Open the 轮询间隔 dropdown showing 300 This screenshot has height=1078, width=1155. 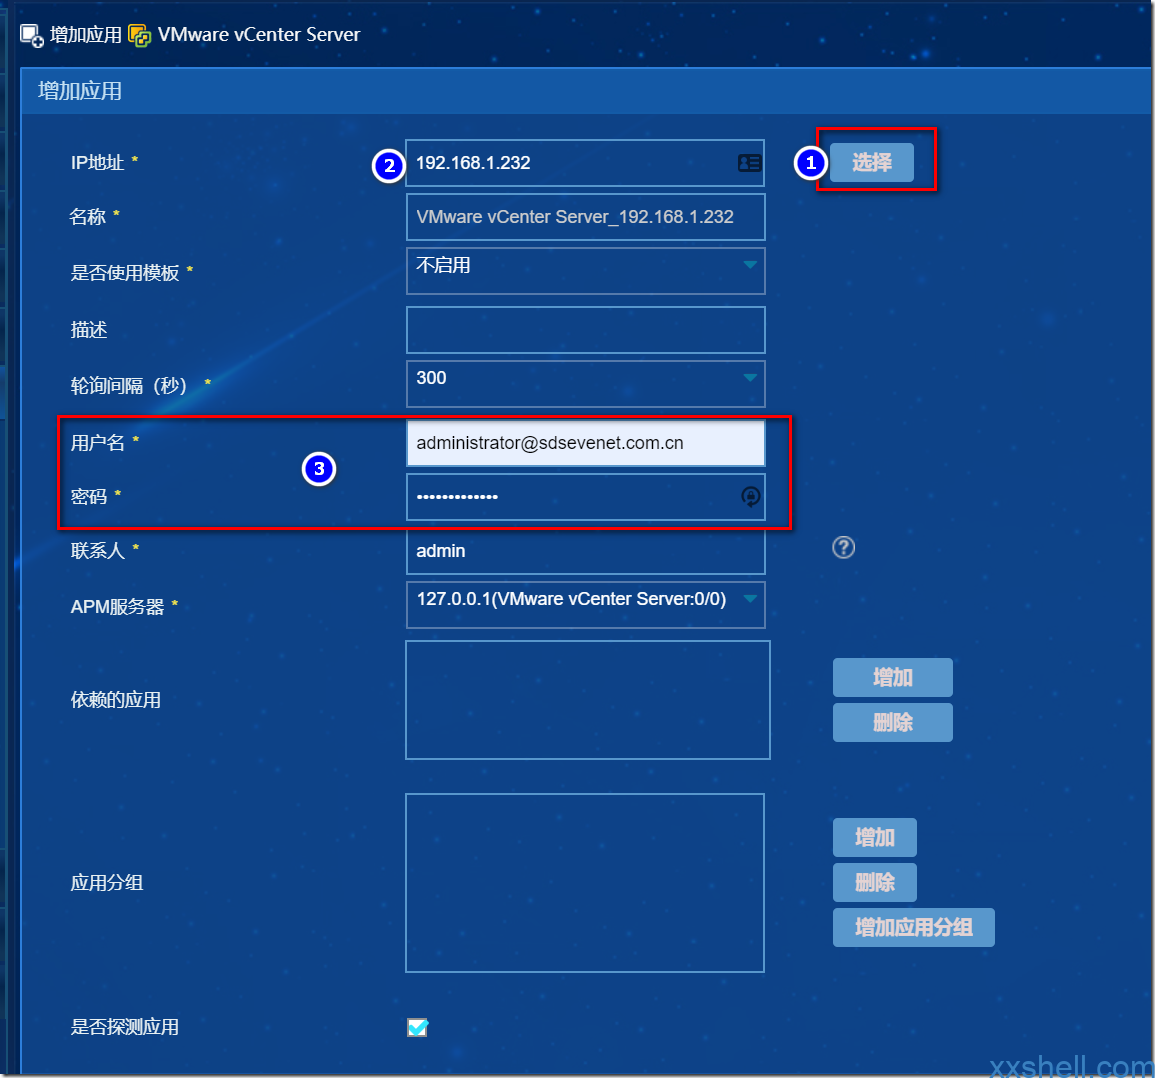click(x=586, y=383)
